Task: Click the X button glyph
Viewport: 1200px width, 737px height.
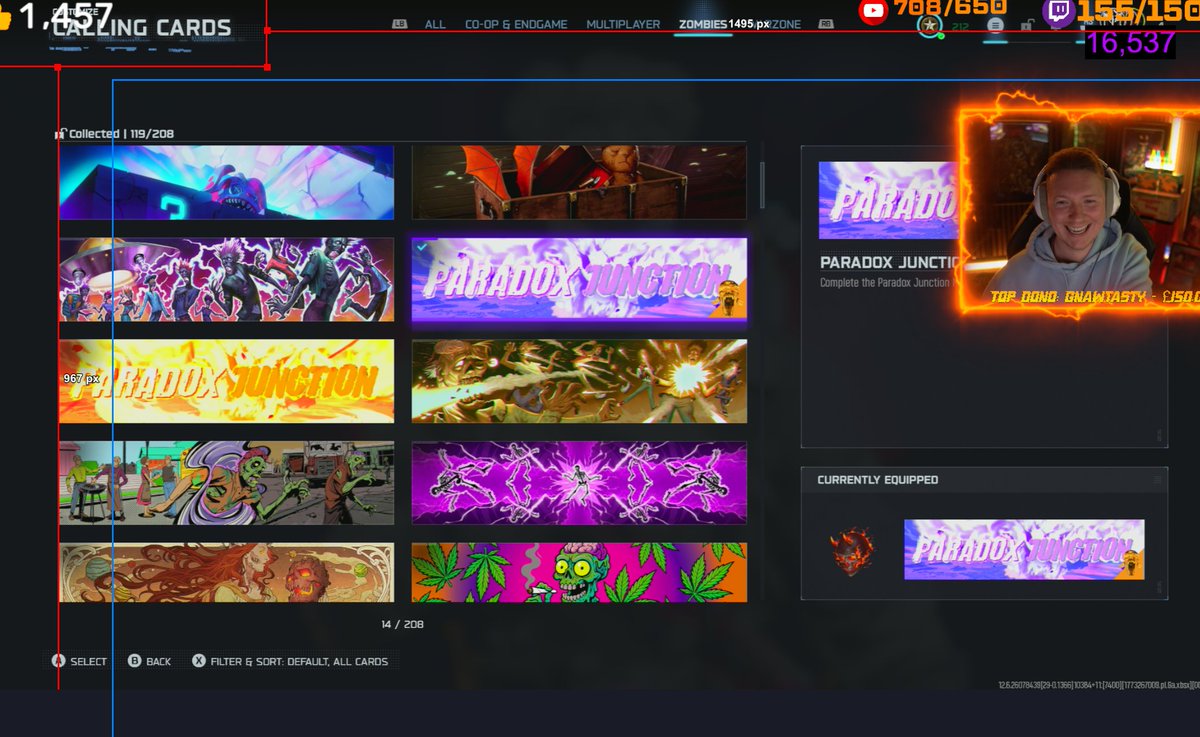Action: 199,661
